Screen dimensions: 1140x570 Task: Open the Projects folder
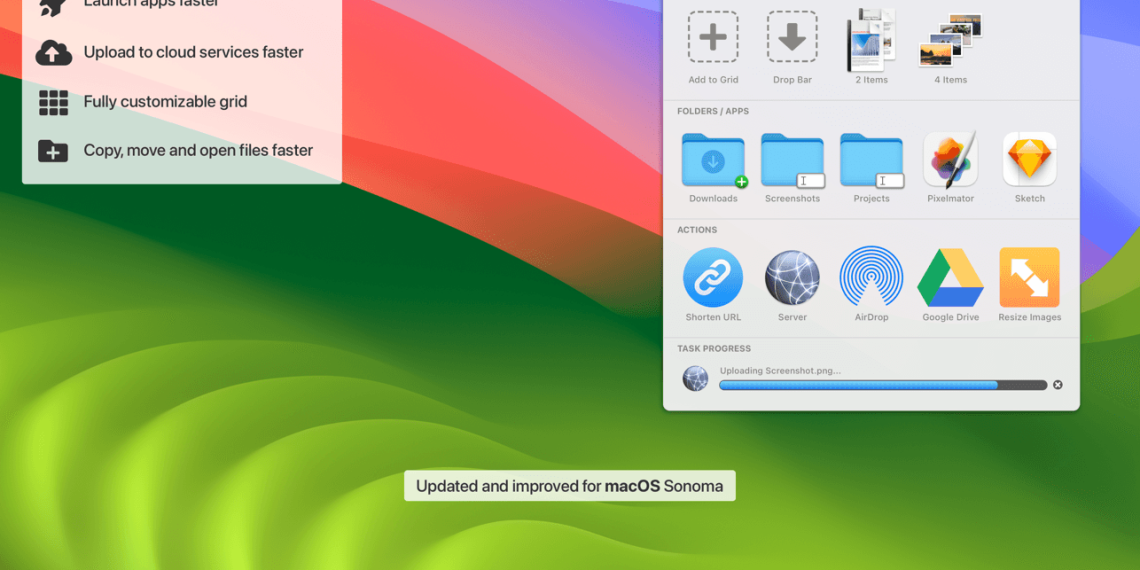pyautogui.click(x=871, y=160)
